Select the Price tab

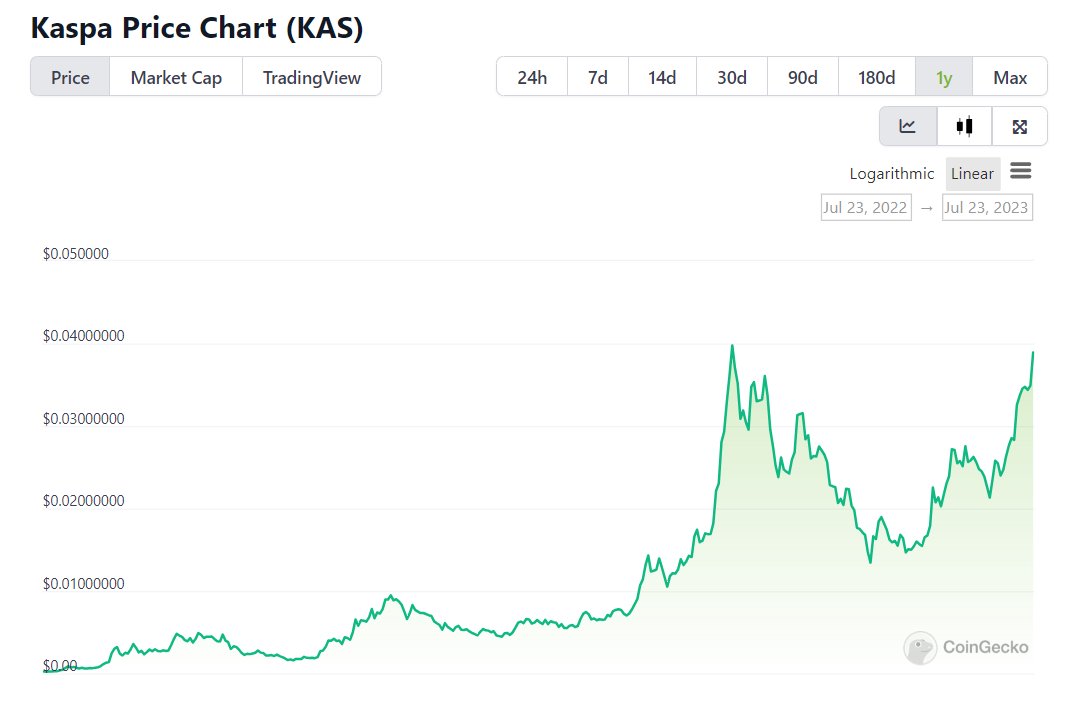70,77
